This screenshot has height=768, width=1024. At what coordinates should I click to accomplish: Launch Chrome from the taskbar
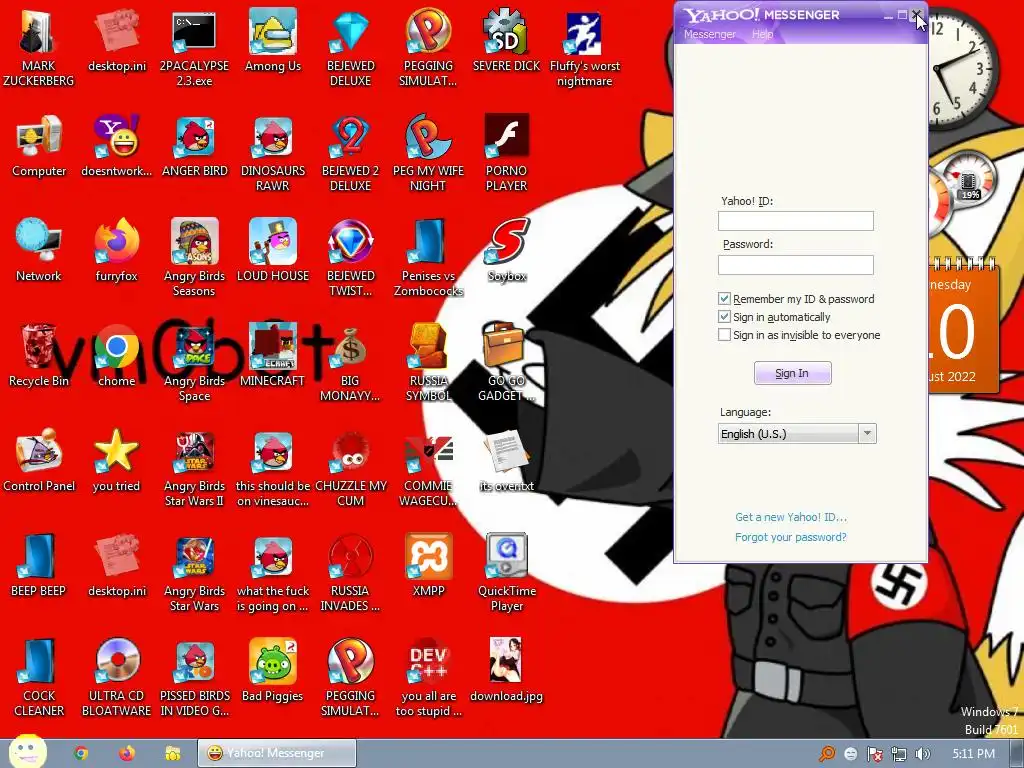81,753
